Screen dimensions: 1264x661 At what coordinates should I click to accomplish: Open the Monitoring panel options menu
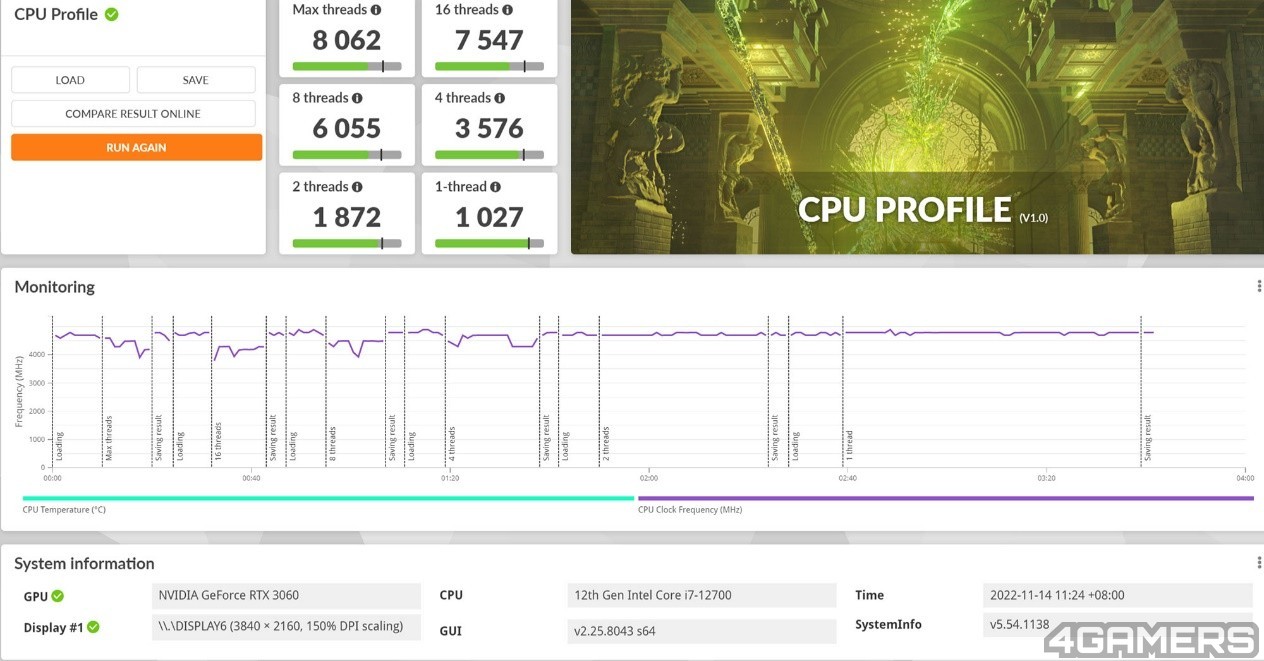[x=1258, y=287]
